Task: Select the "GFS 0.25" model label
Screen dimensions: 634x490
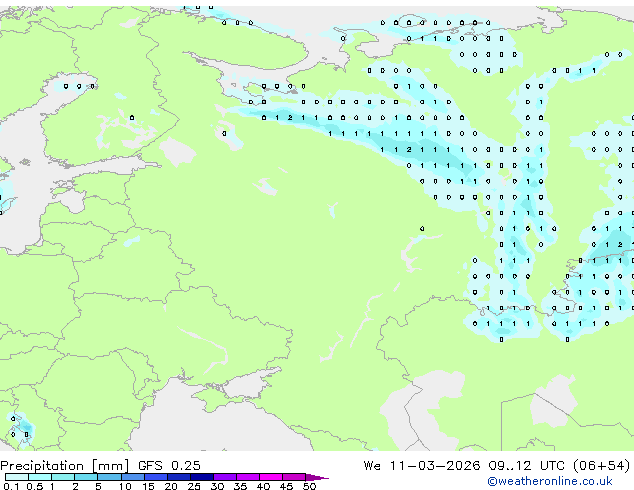Action: (169, 465)
